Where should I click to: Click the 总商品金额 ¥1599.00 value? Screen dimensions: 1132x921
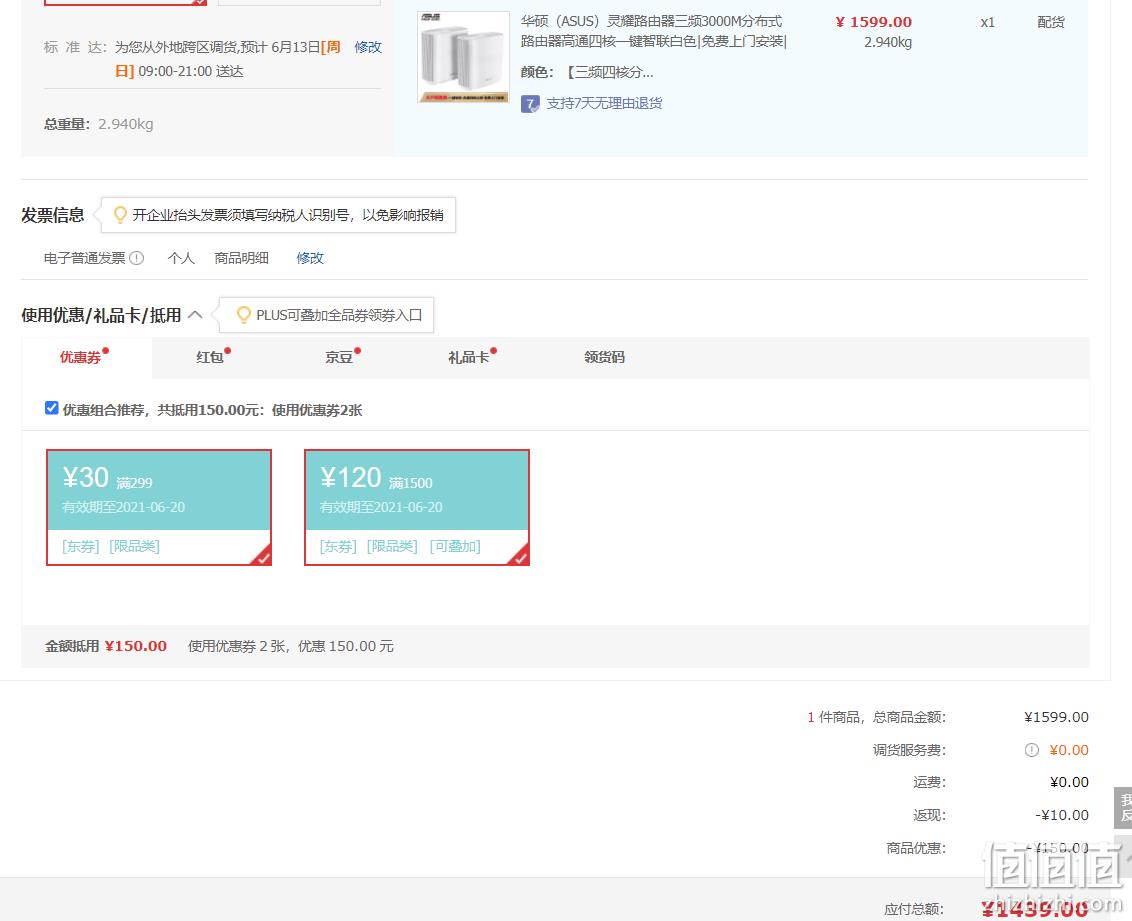pos(1056,717)
